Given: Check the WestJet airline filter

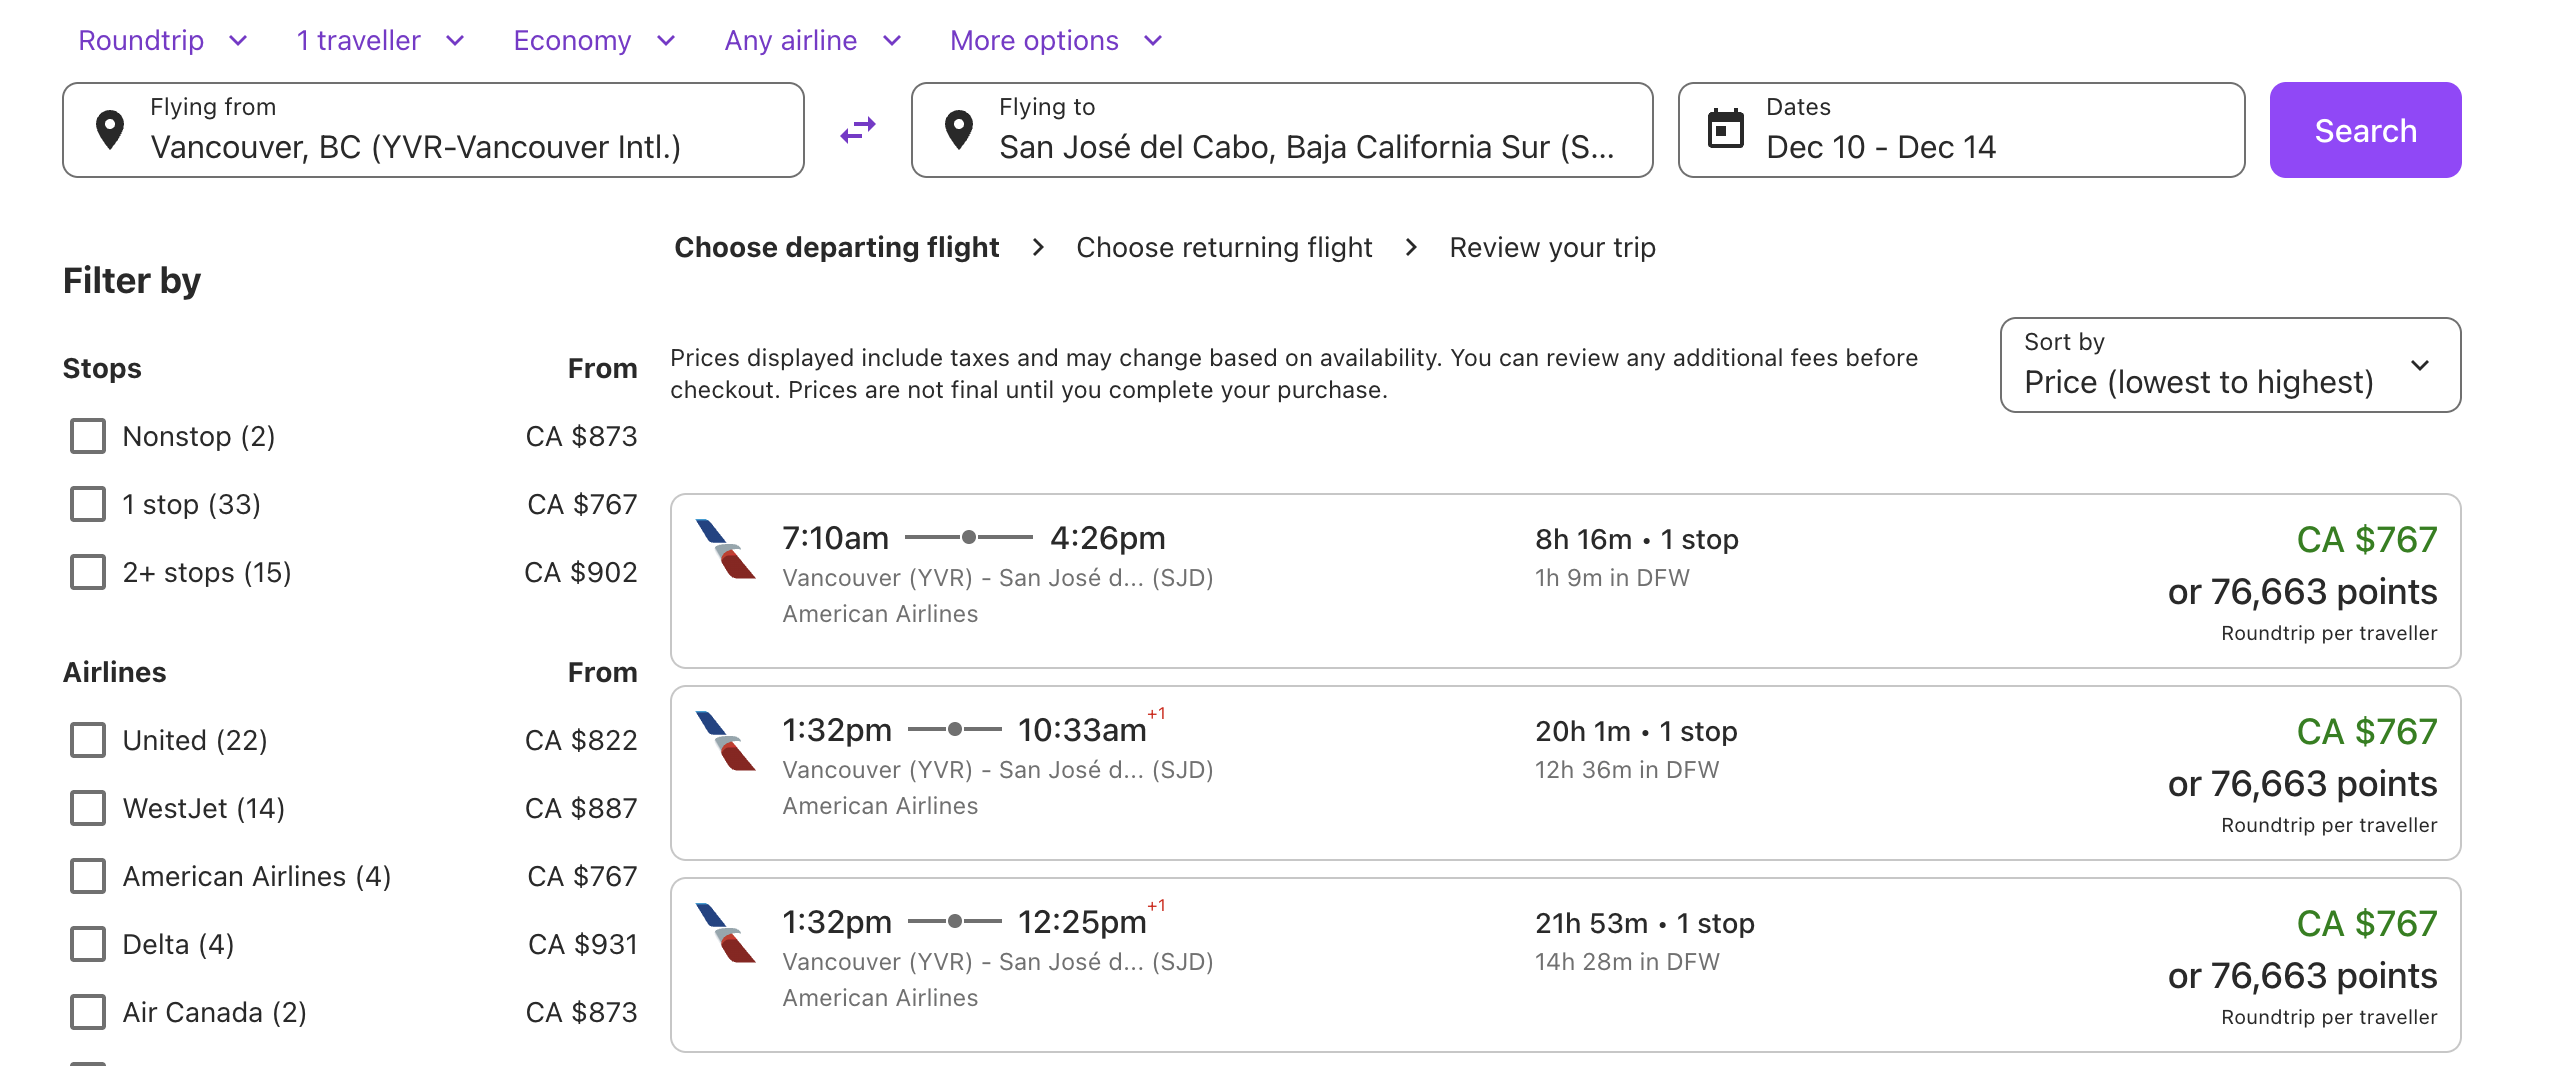Looking at the screenshot, I should point(87,807).
